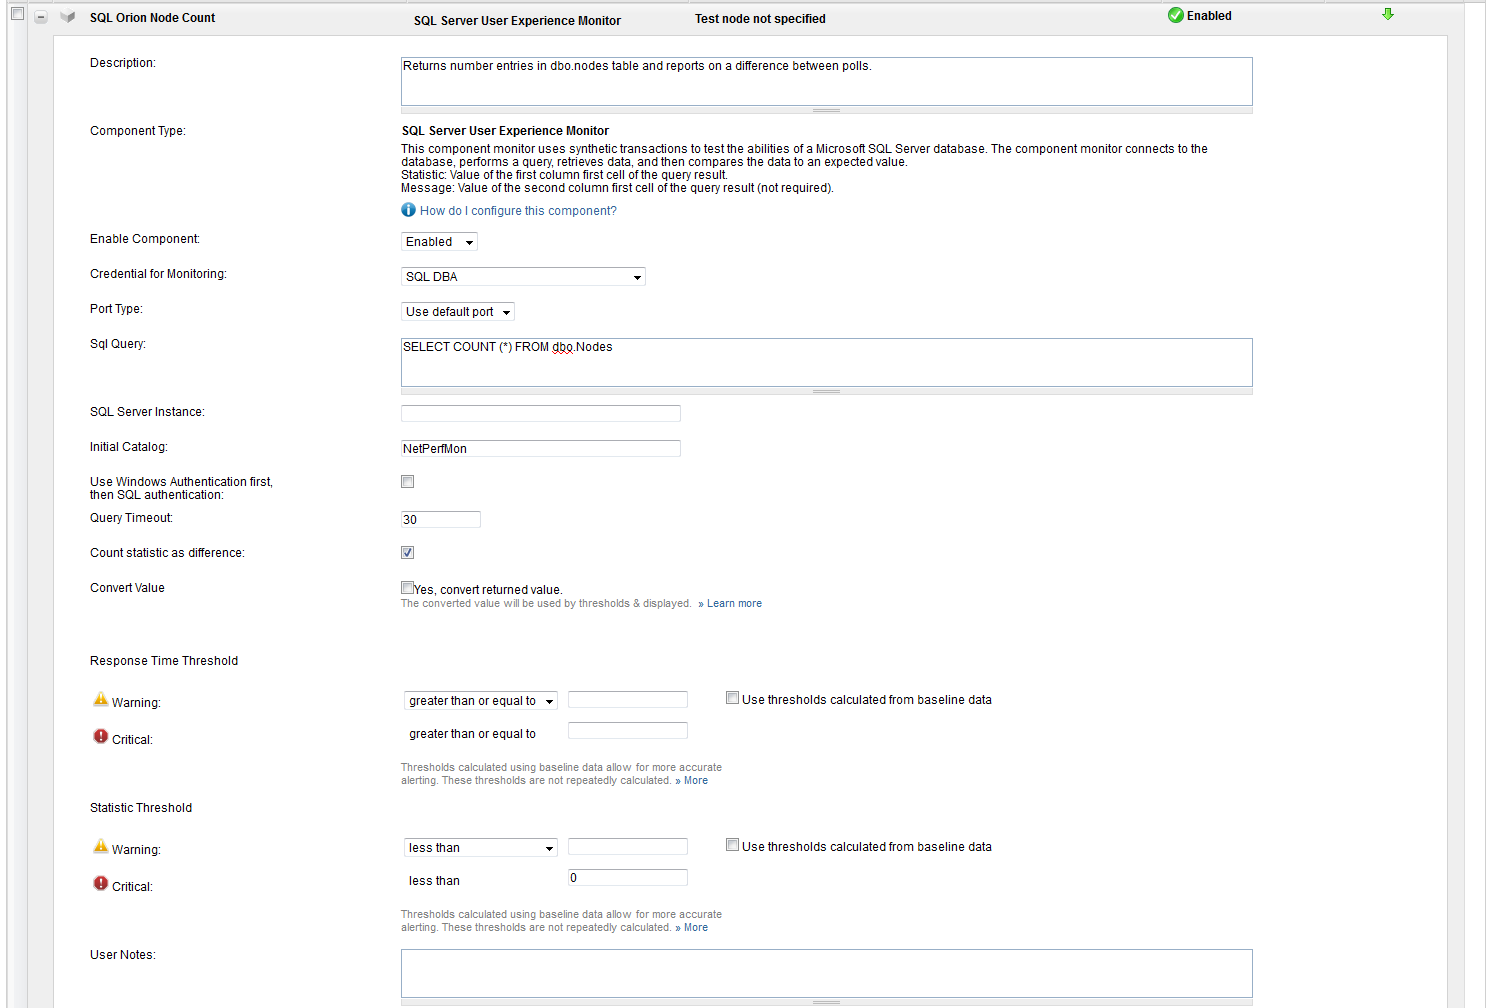Open 'How do I configure this component?' link
This screenshot has height=1008, width=1500.
(x=518, y=211)
